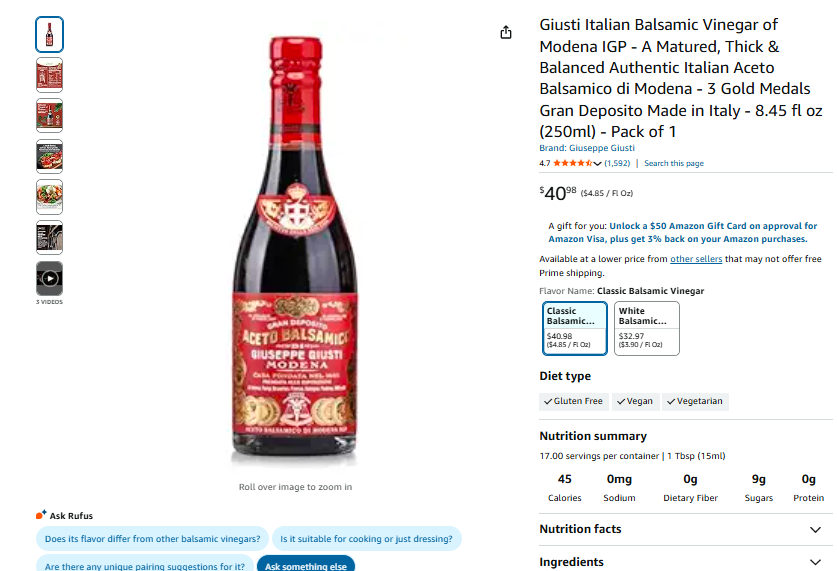Choose White Balsamic flavor option
837x571 pixels.
tap(646, 328)
